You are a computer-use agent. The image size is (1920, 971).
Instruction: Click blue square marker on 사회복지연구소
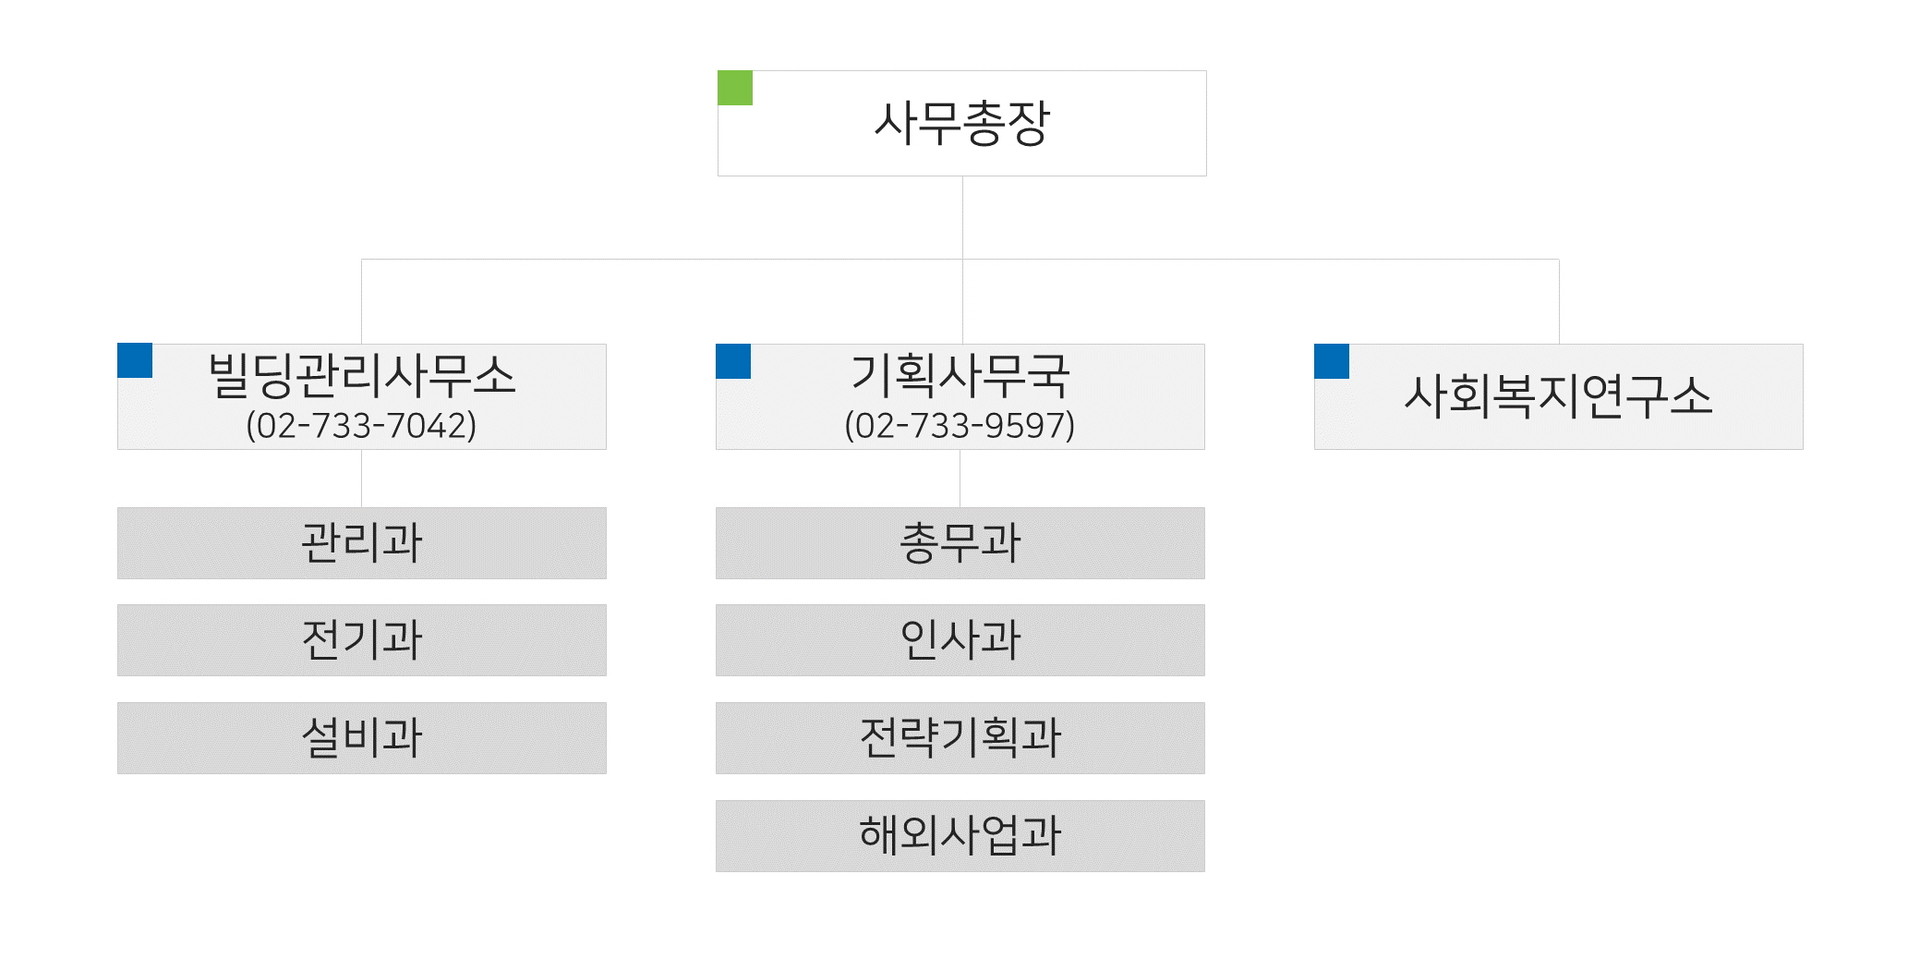[x=1332, y=361]
